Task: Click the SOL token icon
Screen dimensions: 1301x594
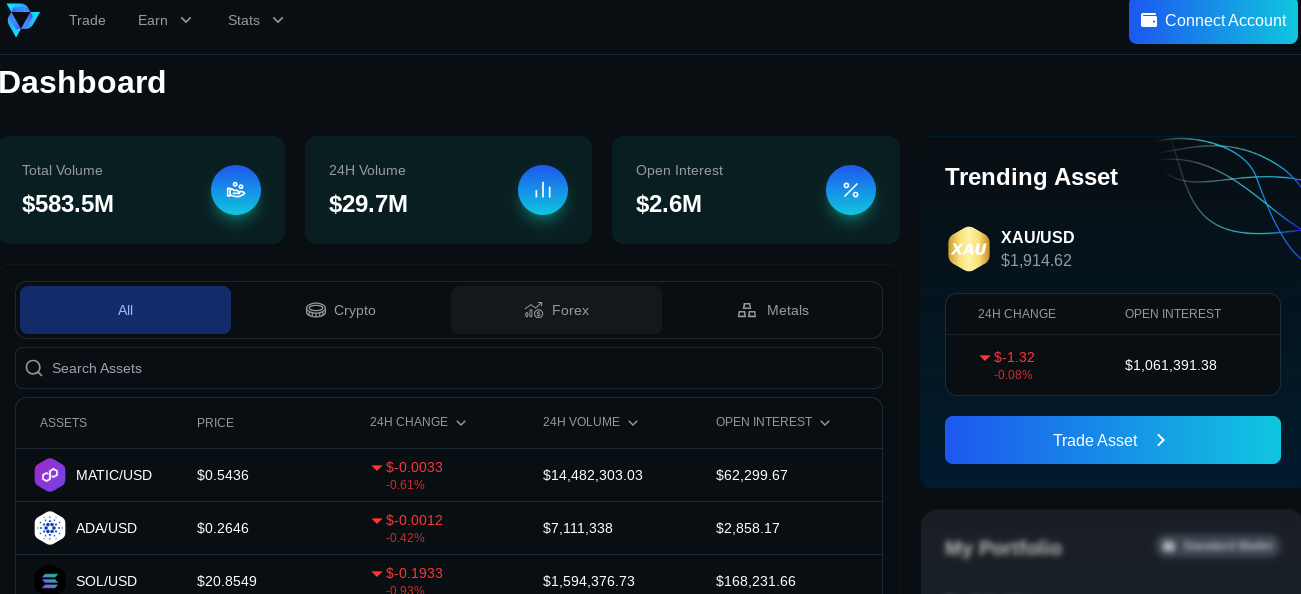Action: pyautogui.click(x=50, y=580)
